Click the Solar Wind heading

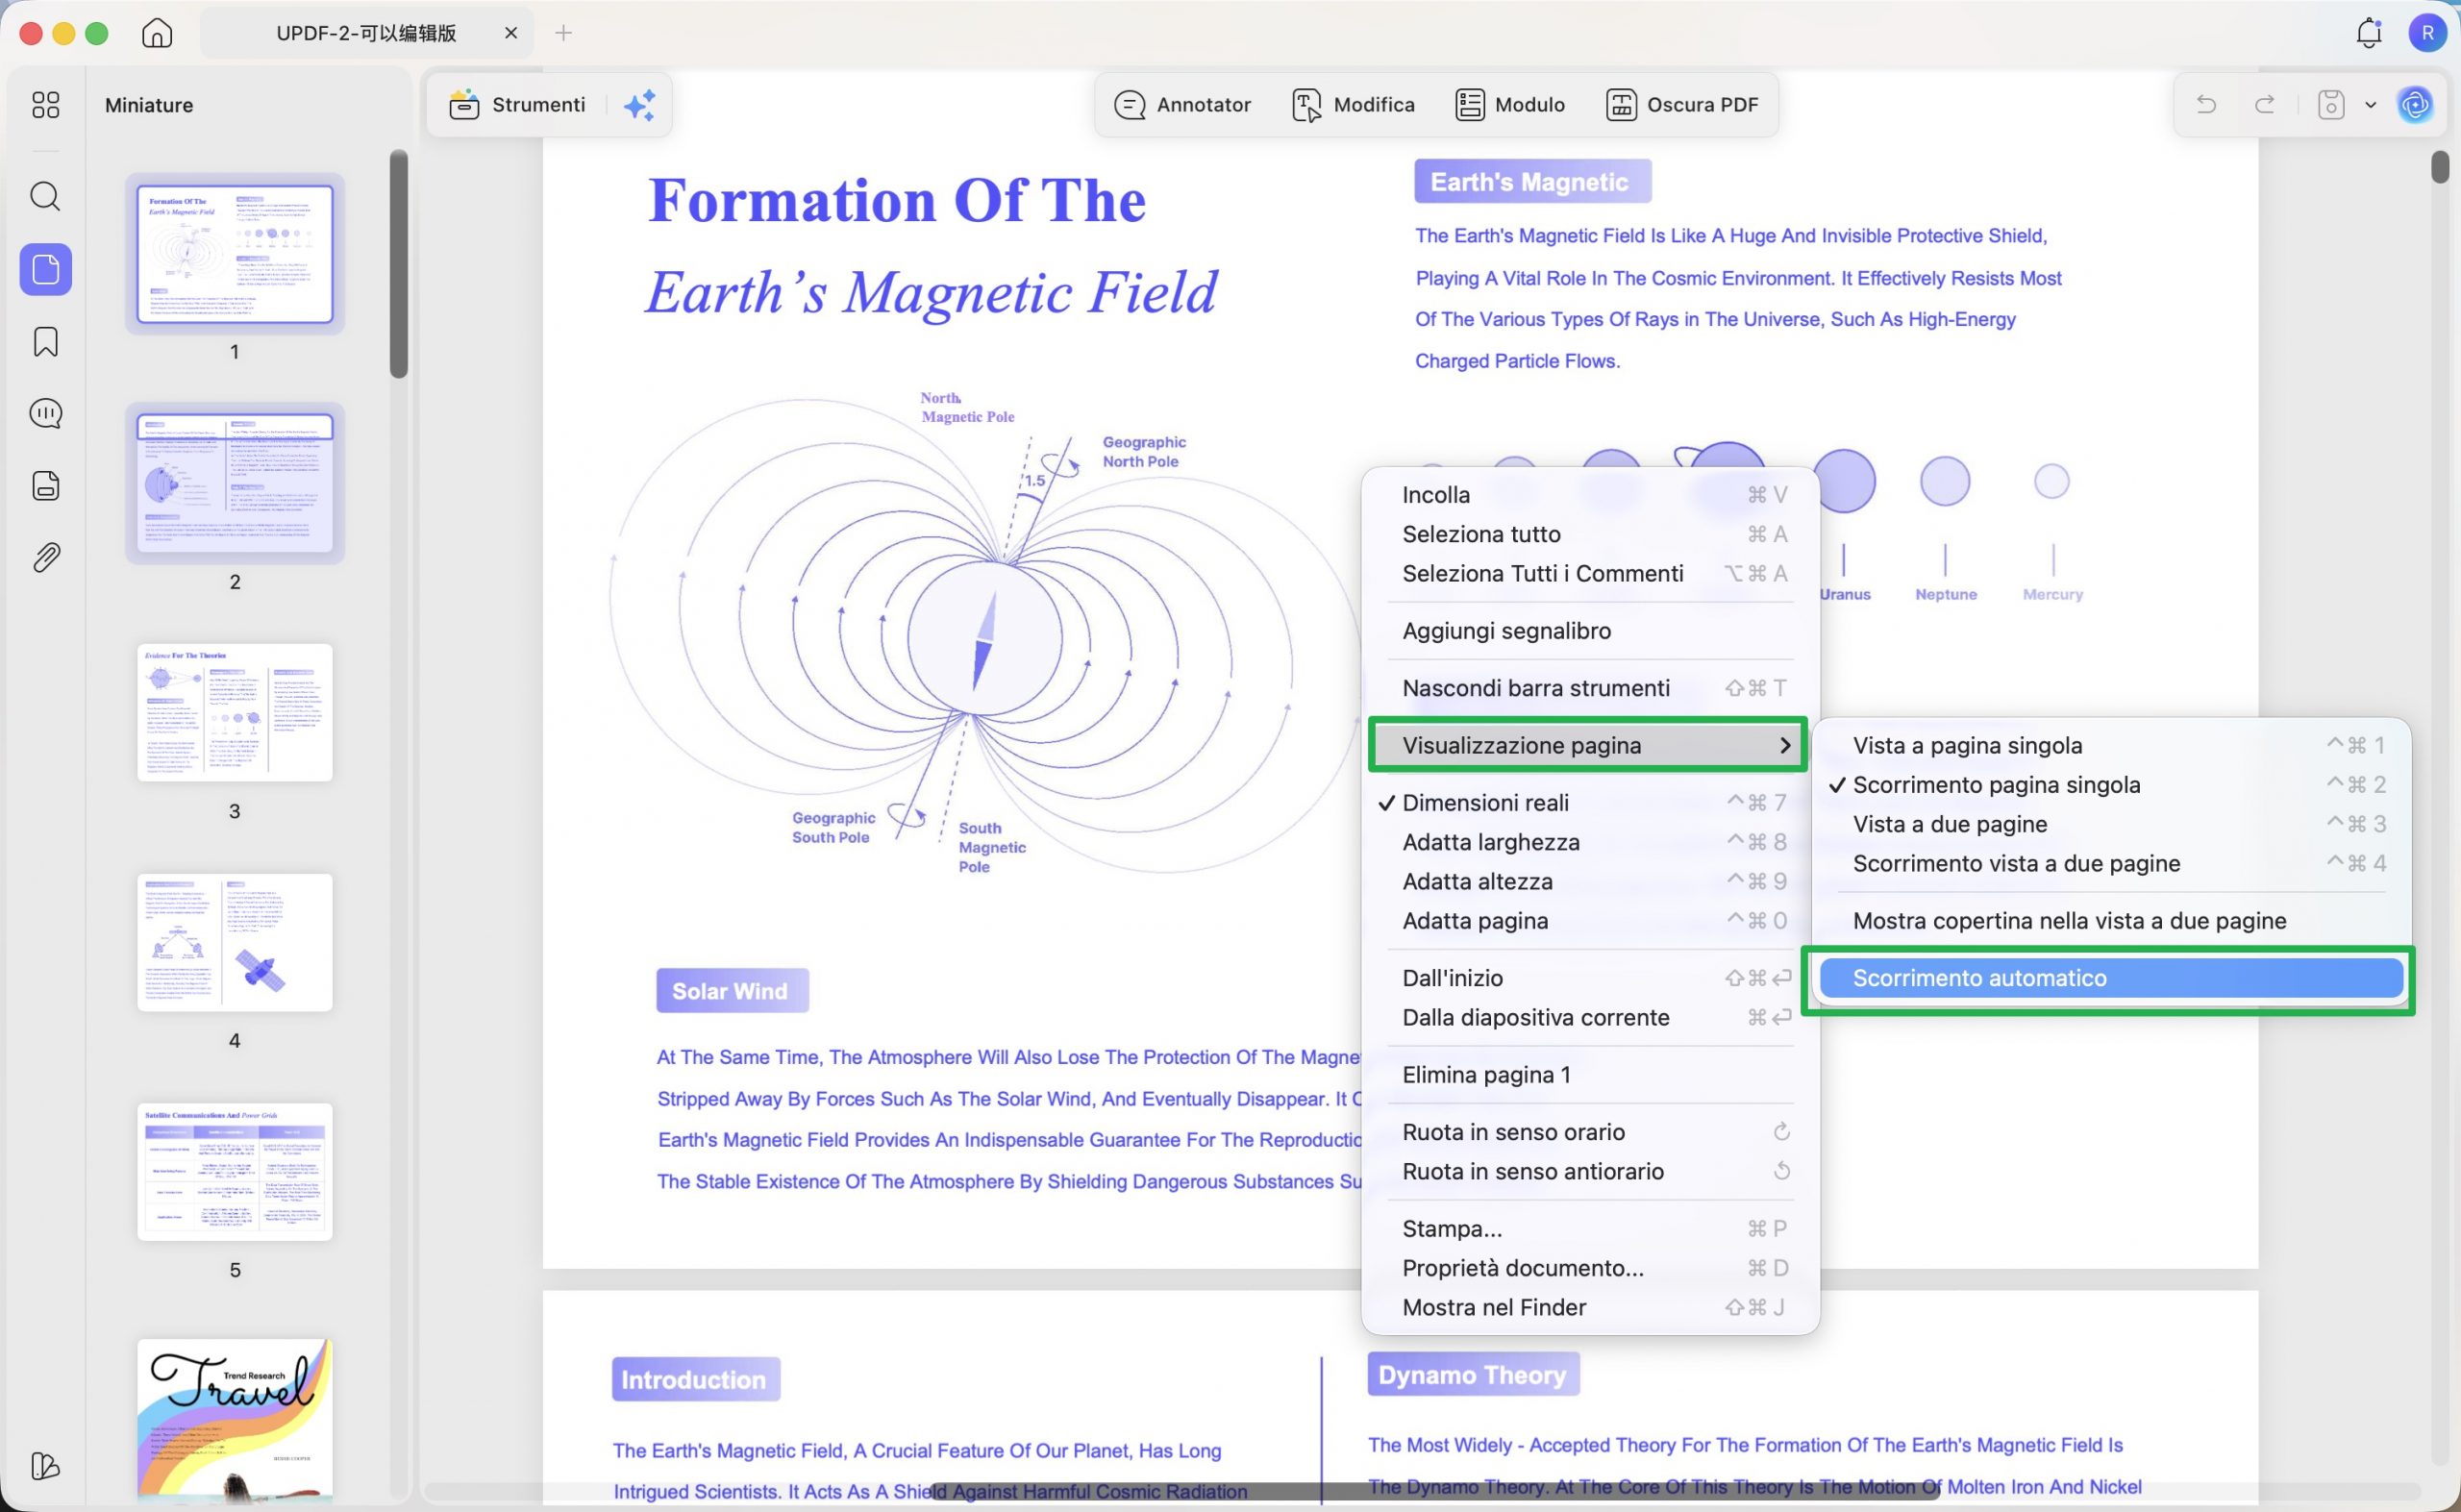click(731, 991)
